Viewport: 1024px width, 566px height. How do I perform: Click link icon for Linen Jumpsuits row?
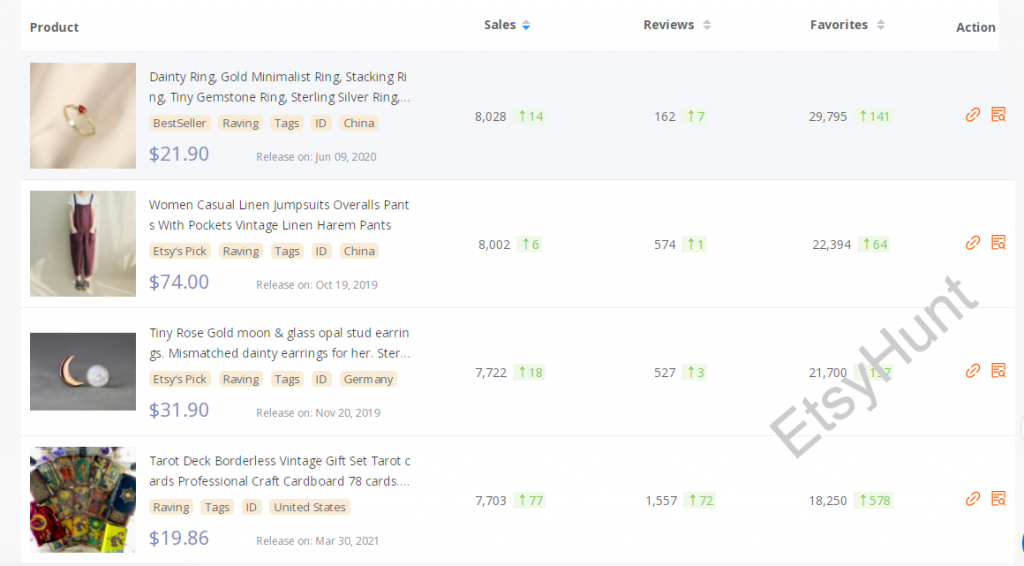click(x=972, y=243)
